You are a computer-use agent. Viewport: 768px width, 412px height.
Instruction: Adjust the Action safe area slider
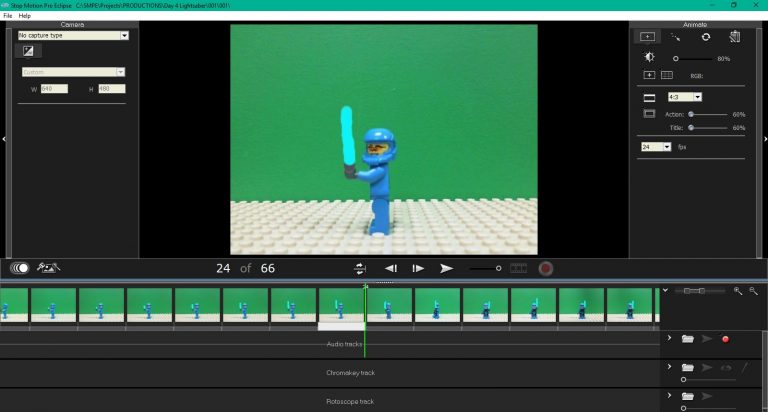[x=708, y=114]
